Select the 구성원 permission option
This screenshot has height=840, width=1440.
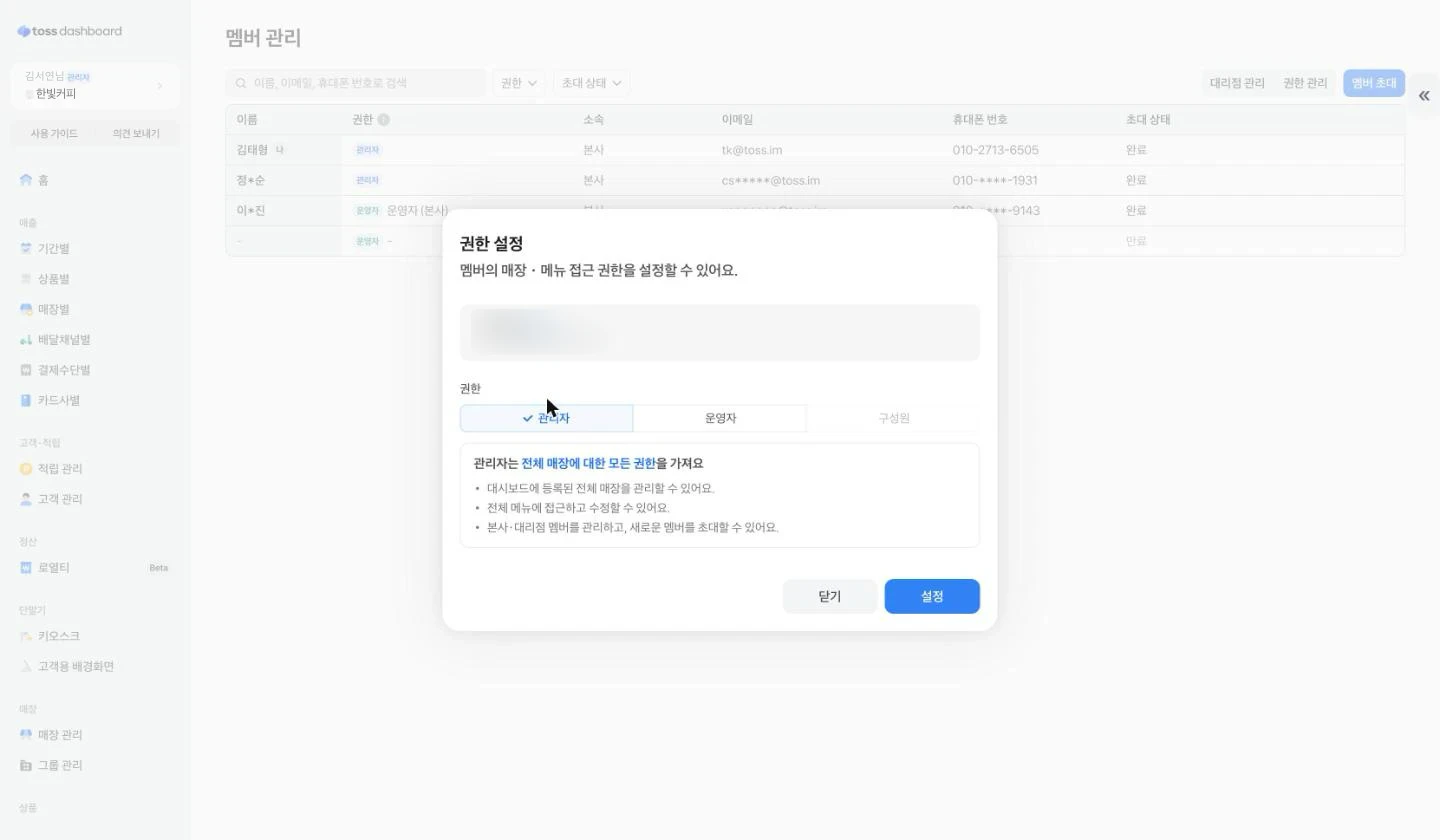(893, 418)
